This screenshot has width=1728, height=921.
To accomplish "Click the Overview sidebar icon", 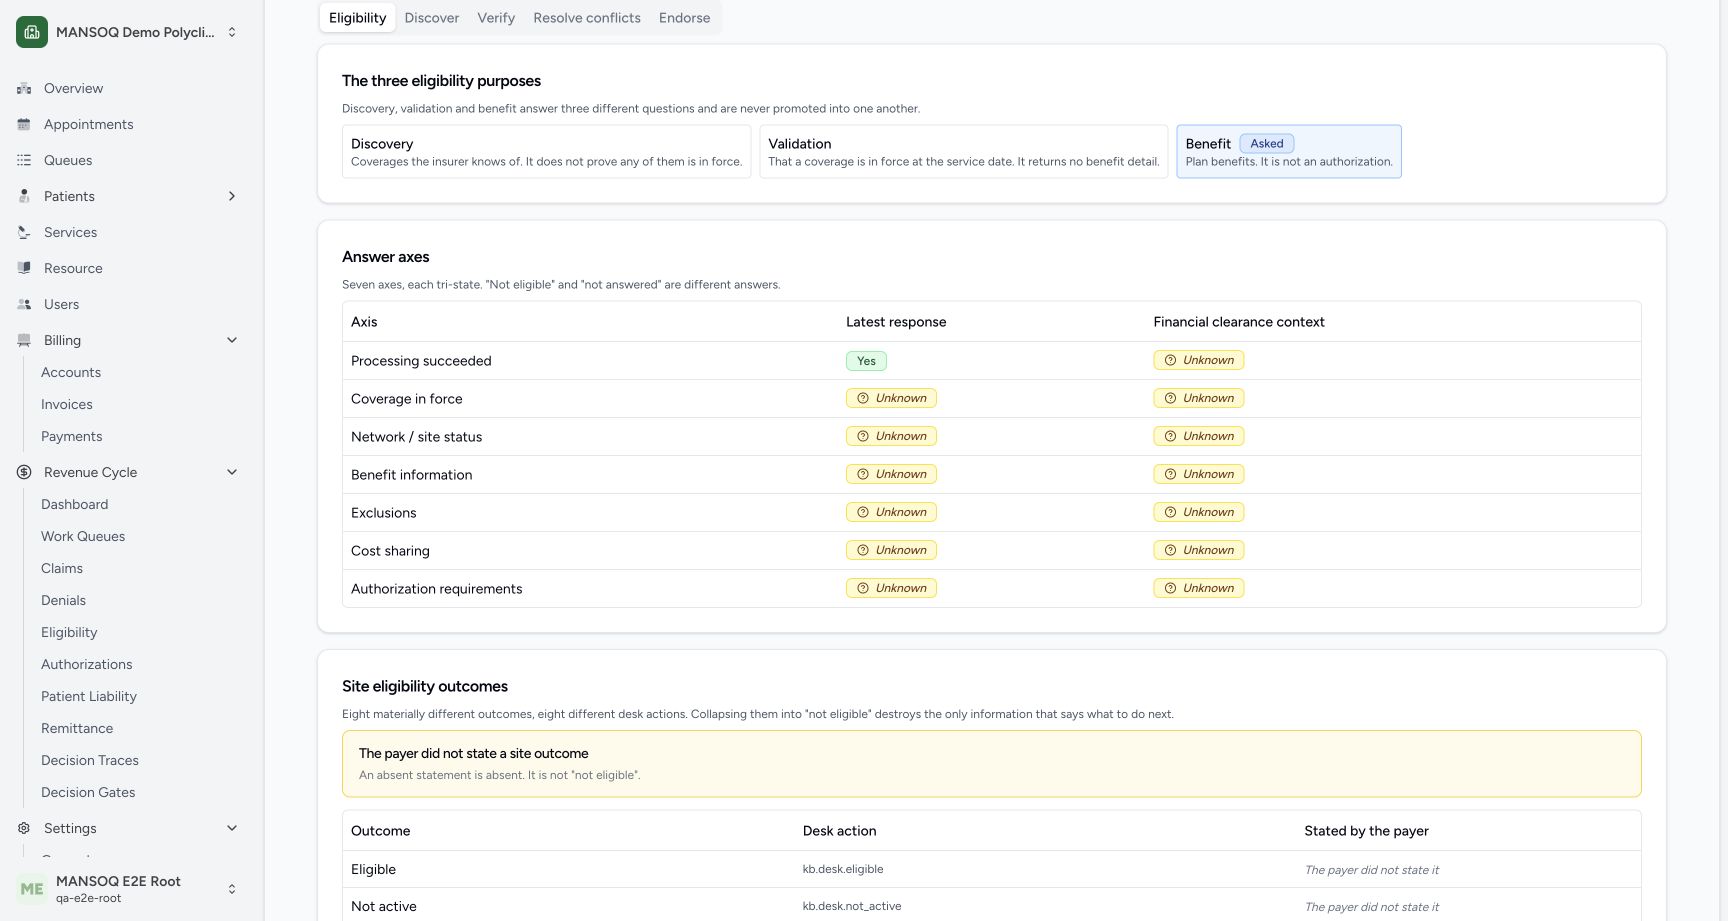I will [24, 88].
